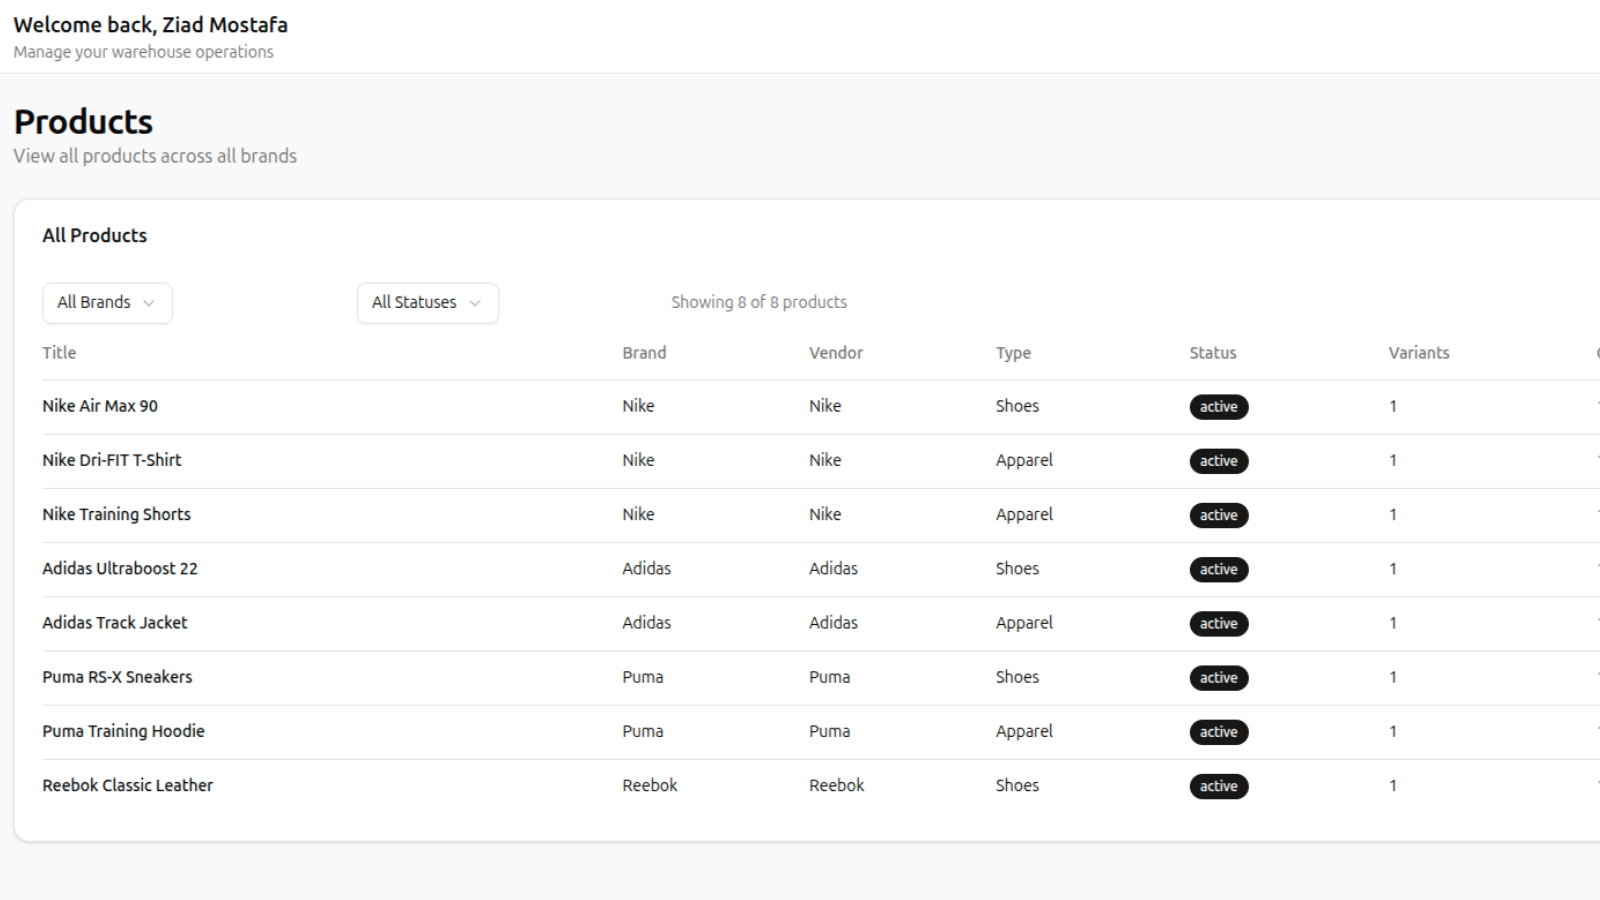Click the Nike Dri-FIT T-Shirt title
This screenshot has height=900, width=1600.
point(111,460)
